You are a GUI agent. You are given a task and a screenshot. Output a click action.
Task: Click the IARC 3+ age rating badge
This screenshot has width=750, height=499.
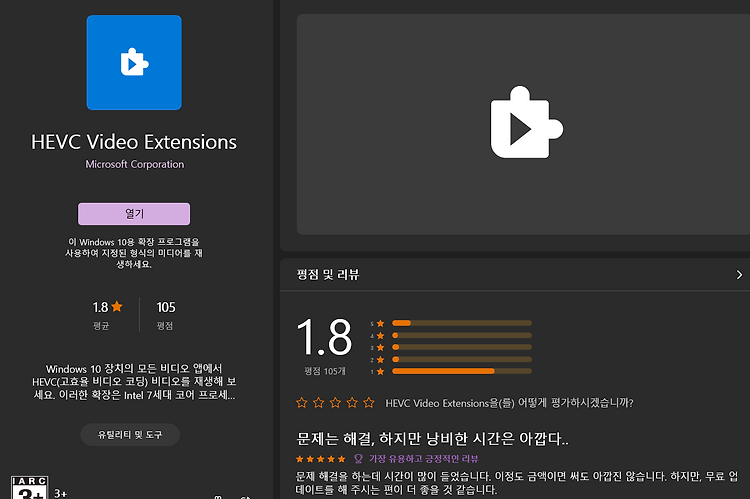tap(30, 488)
